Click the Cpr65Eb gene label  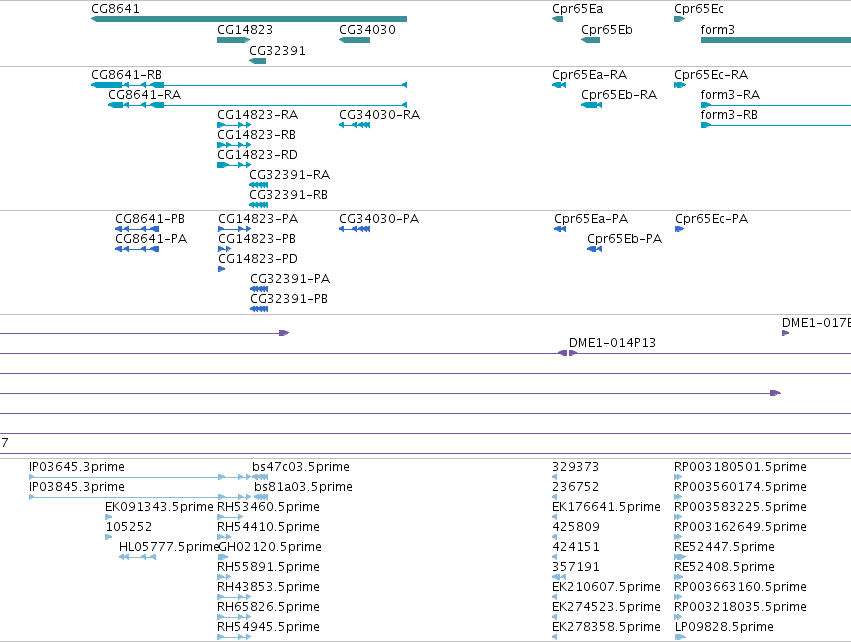tap(607, 30)
